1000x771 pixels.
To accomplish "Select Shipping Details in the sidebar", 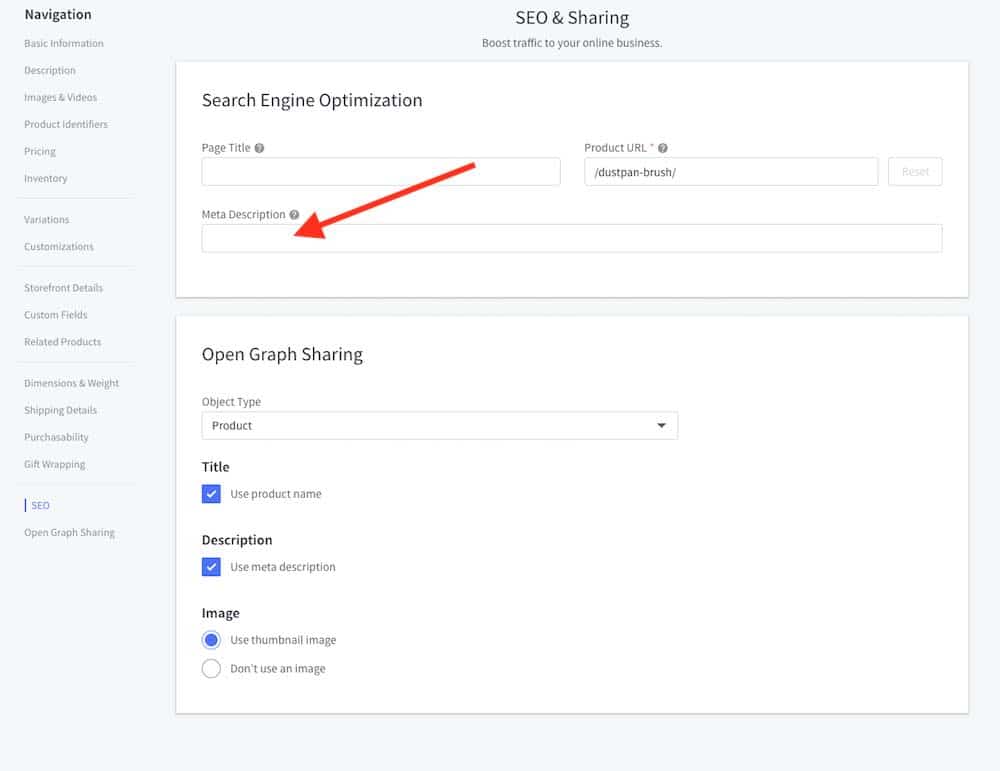I will tap(60, 411).
